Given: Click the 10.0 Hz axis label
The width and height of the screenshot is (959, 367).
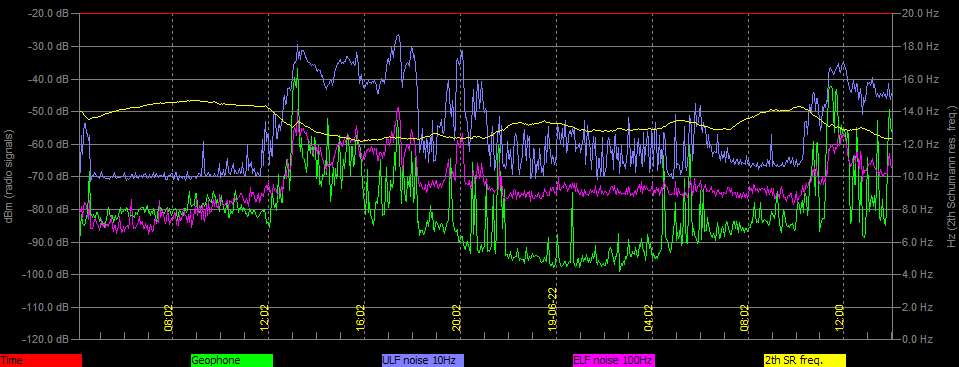Looking at the screenshot, I should point(921,176).
